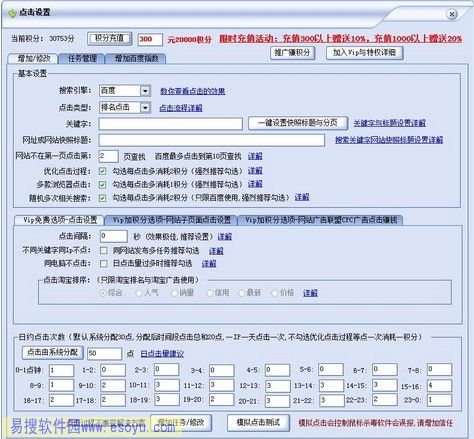The height and width of the screenshot is (439, 474).
Task: Switch to the 任务管理 tab
Action: coord(82,59)
